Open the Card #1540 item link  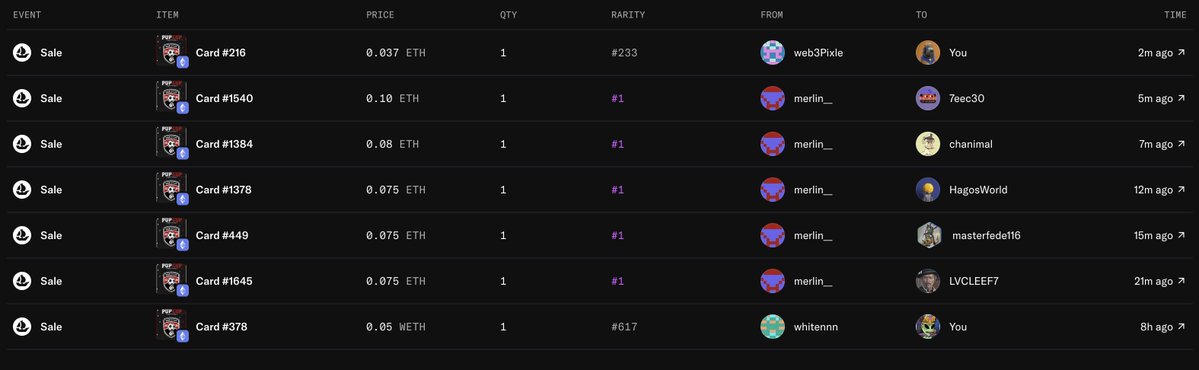point(224,99)
